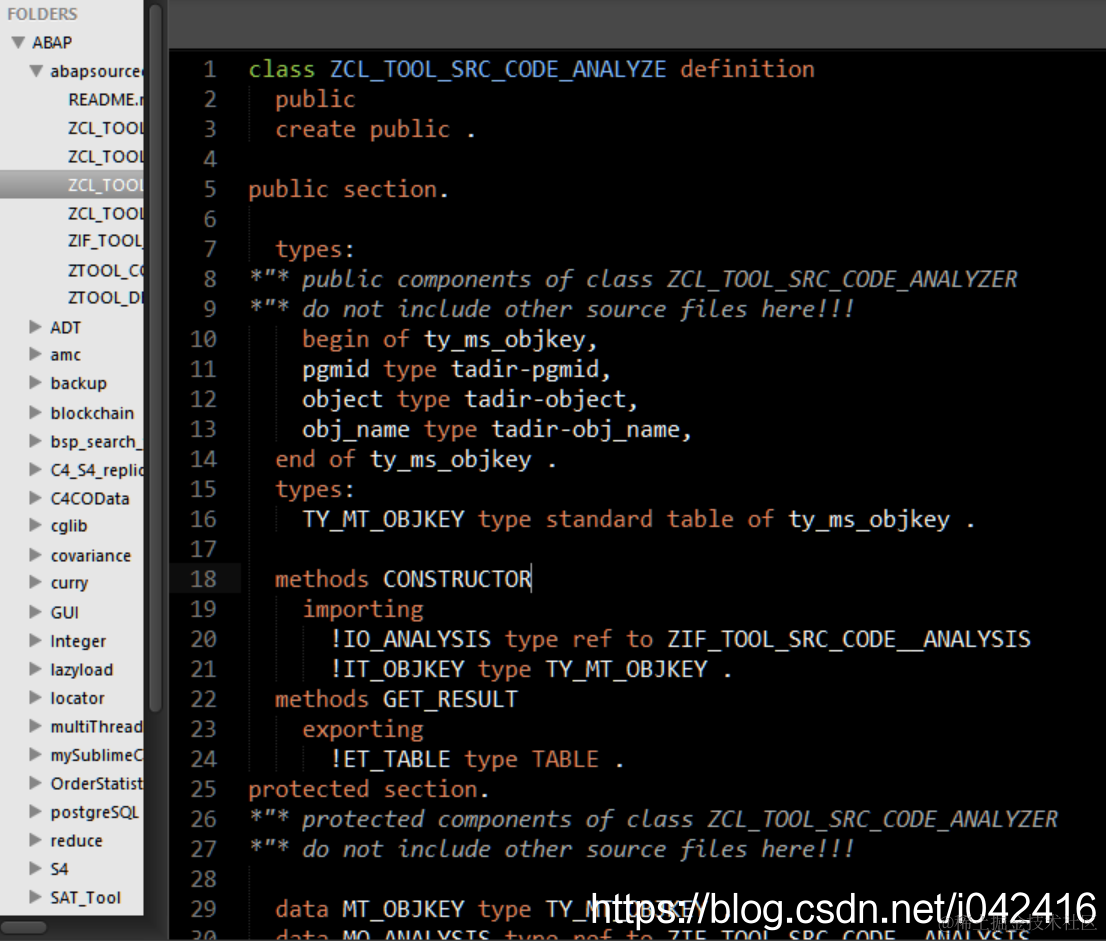
Task: Click line number 18 in gutter
Action: coord(203,579)
